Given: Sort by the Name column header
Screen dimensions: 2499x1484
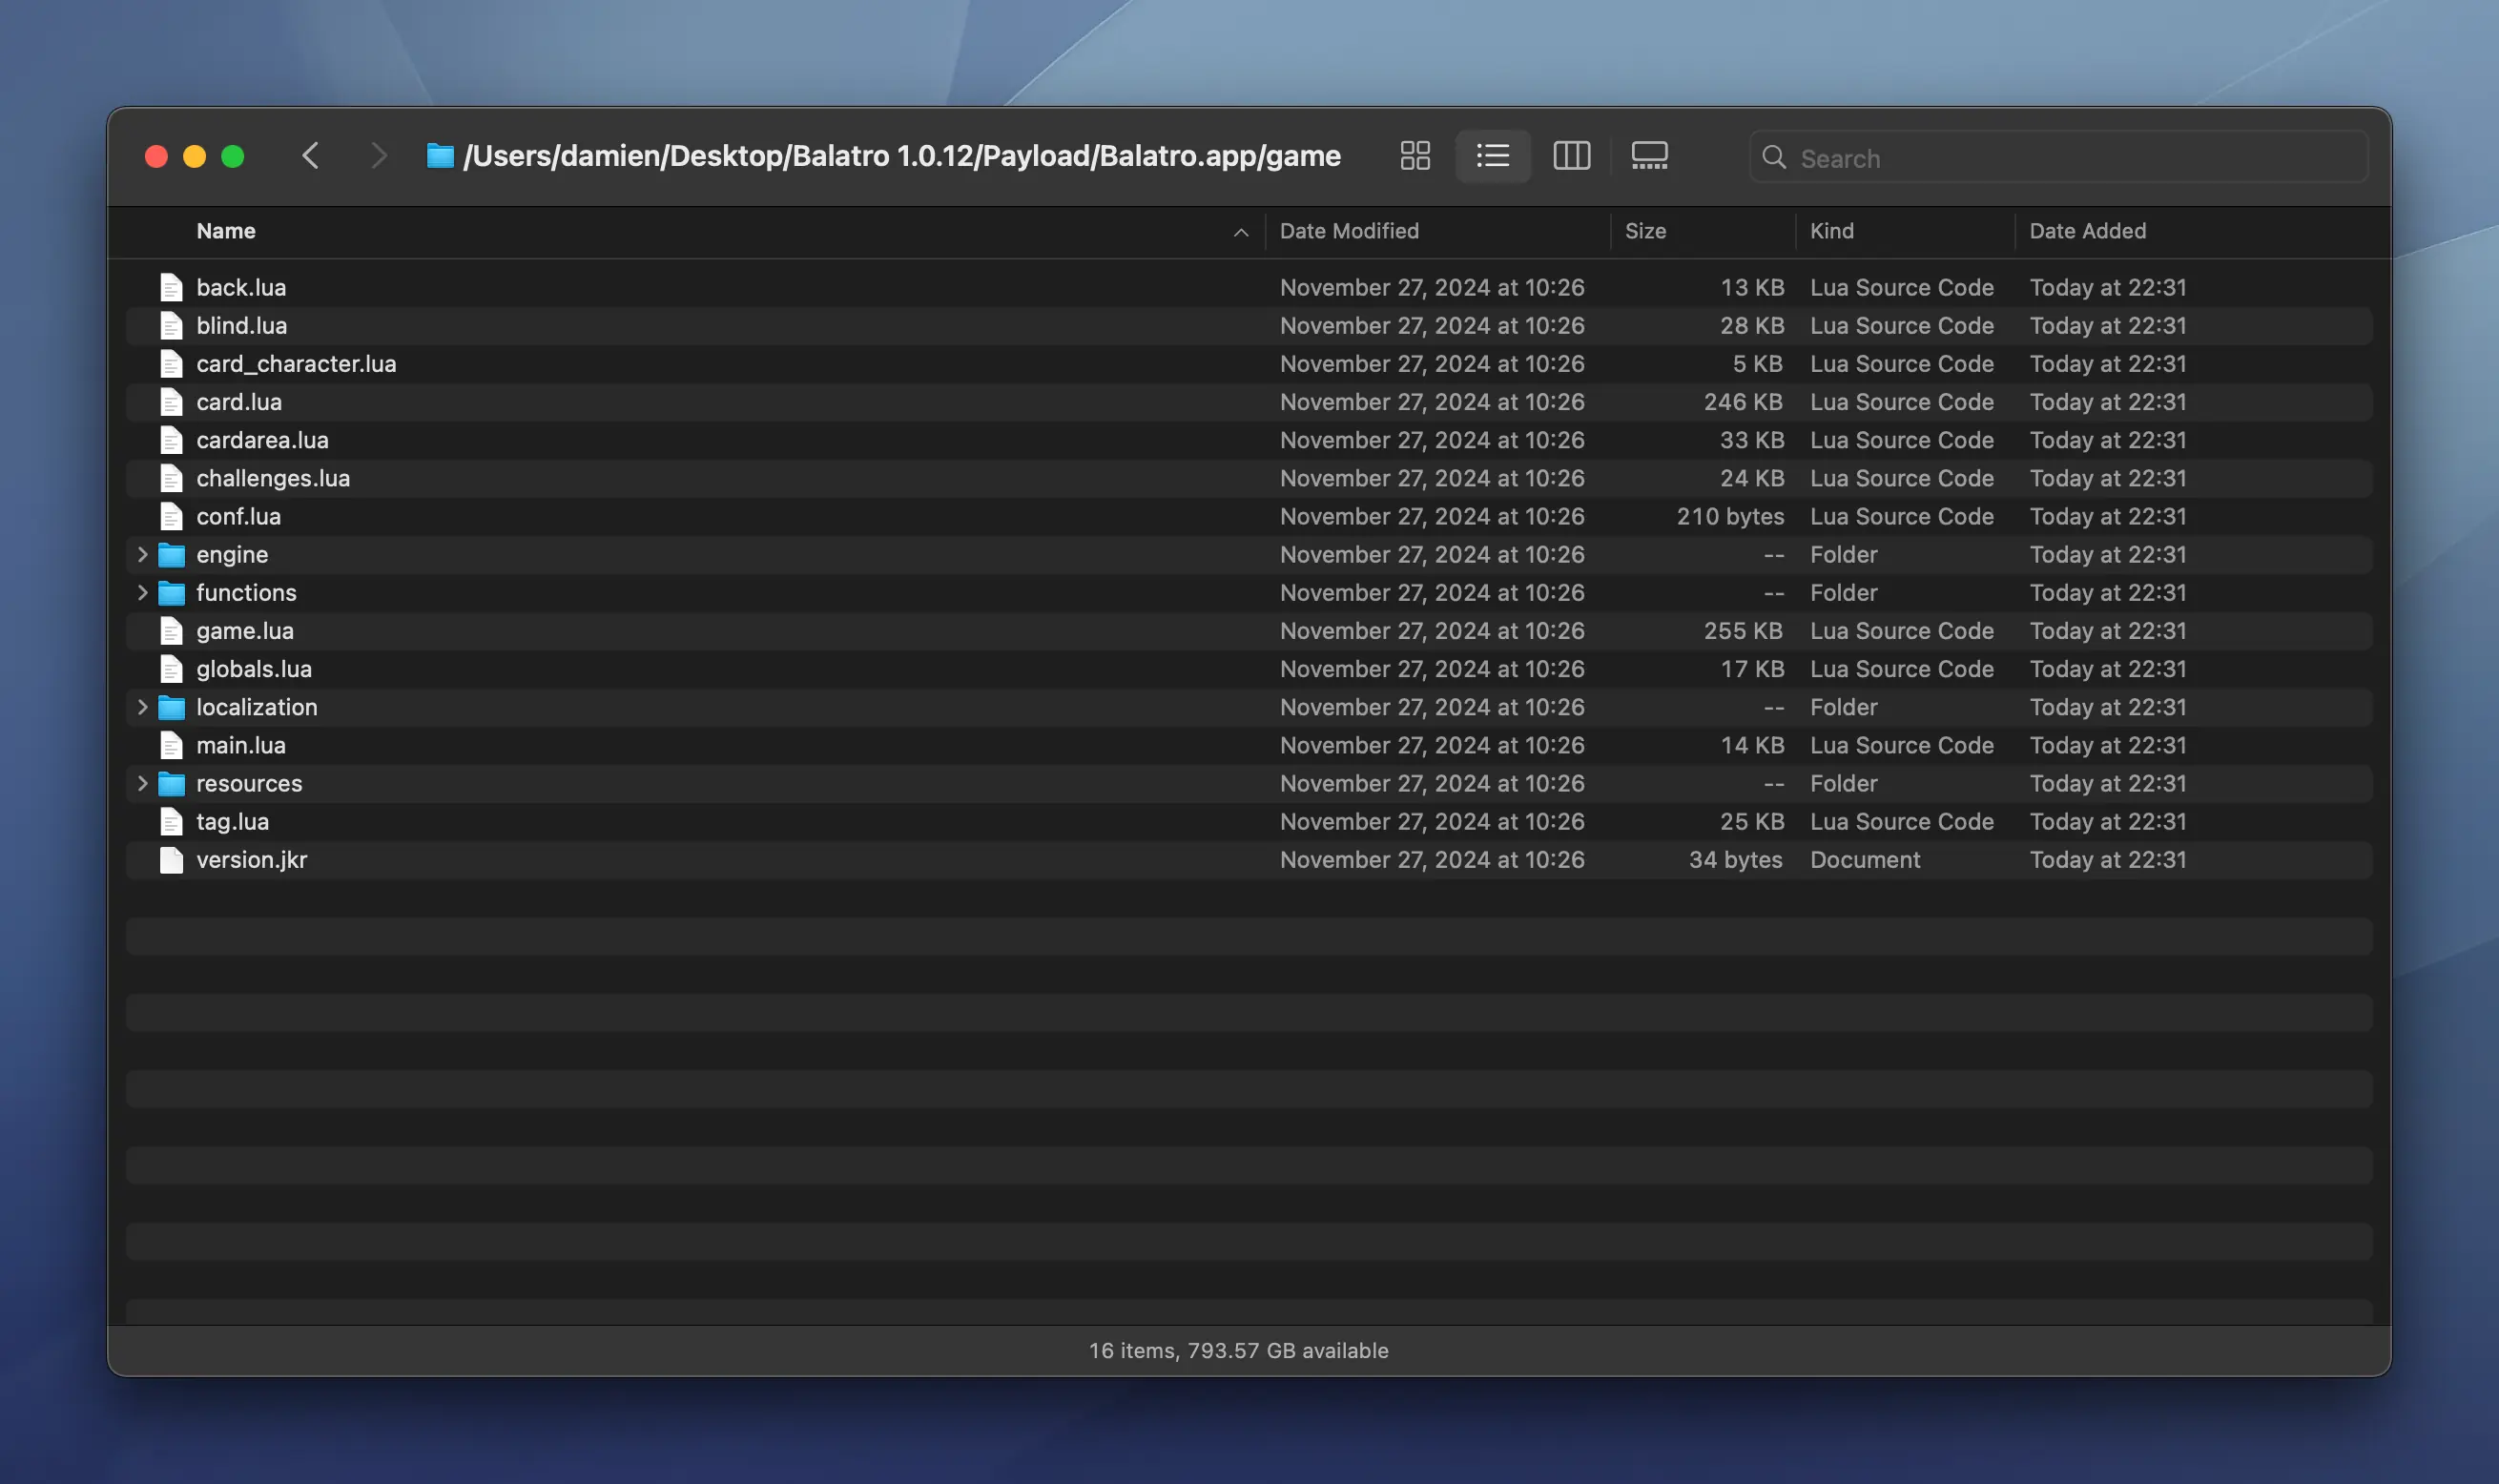Looking at the screenshot, I should pos(226,231).
